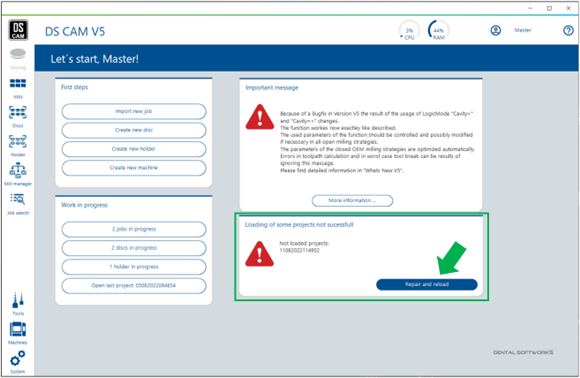Image resolution: width=580 pixels, height=378 pixels.
Task: Open 2 discs in progress
Action: (x=134, y=248)
